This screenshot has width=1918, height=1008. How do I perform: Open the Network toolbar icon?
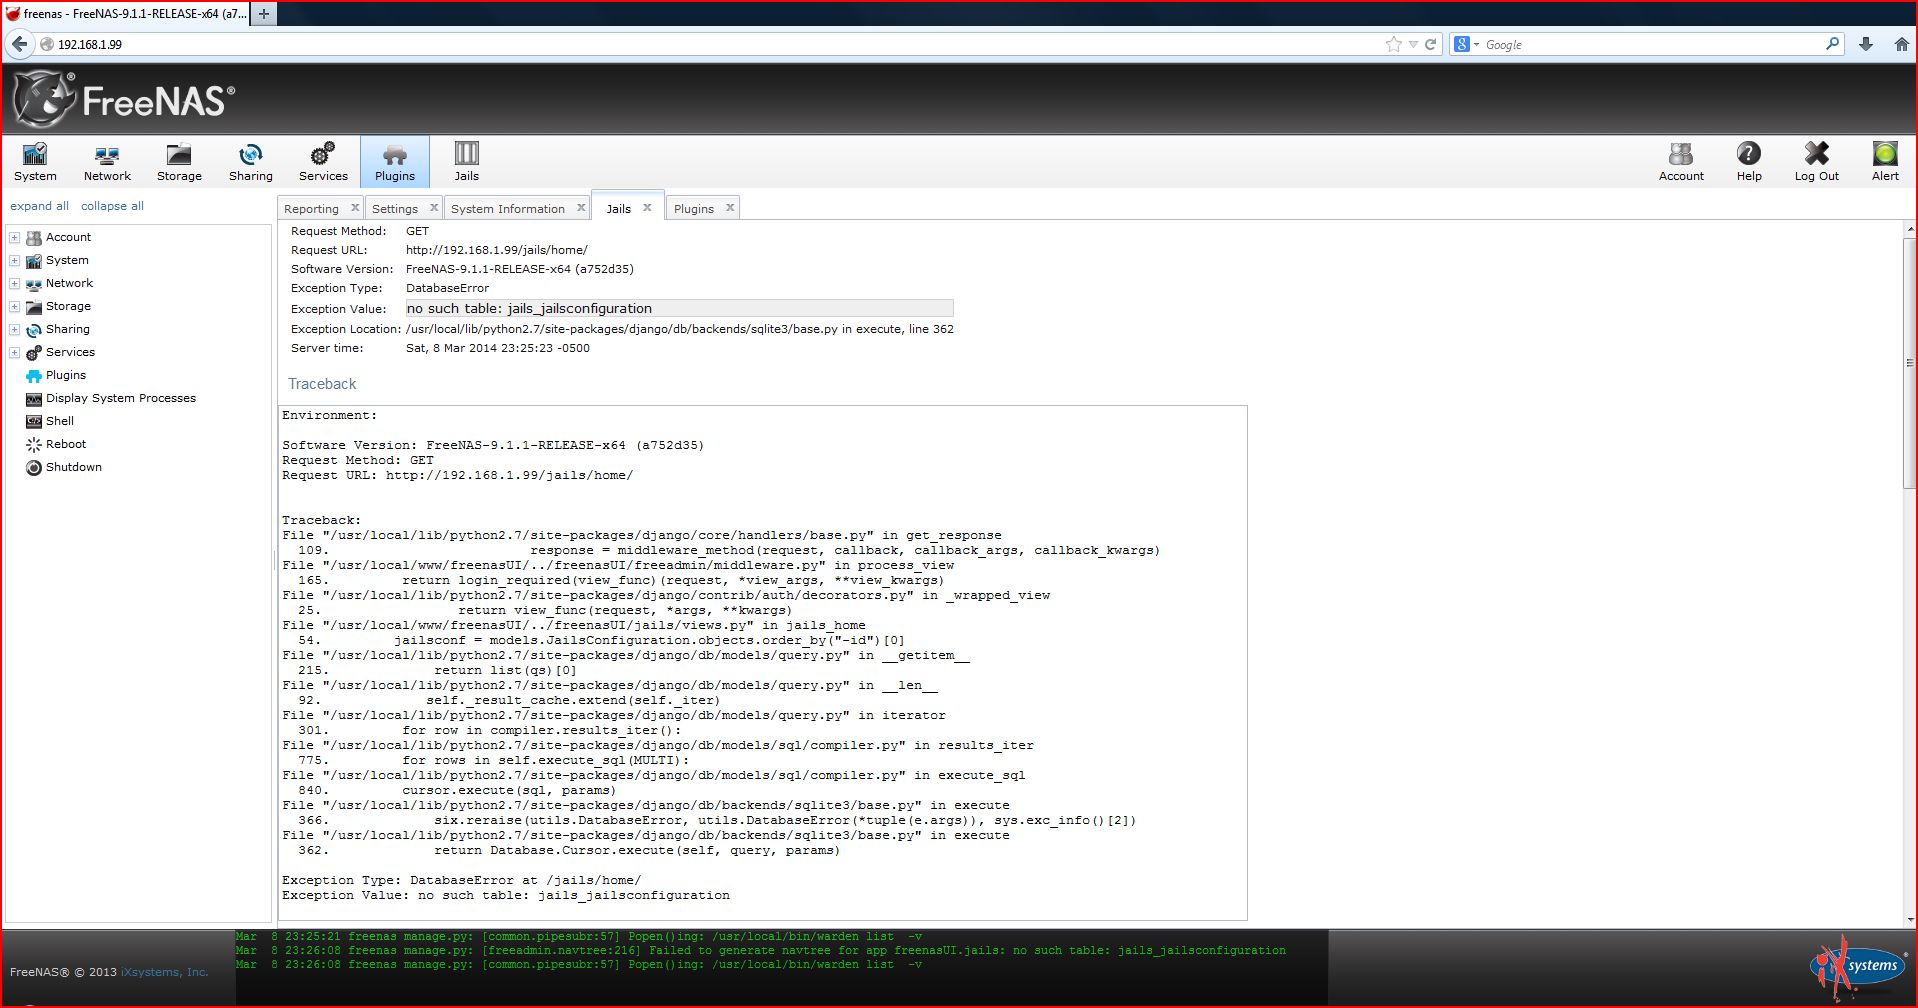pyautogui.click(x=107, y=162)
